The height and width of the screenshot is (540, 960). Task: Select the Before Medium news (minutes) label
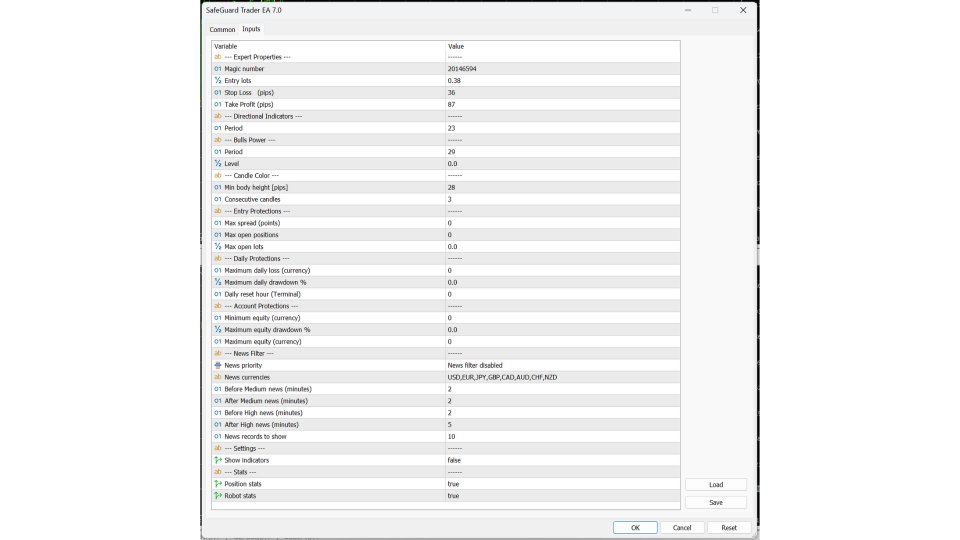pyautogui.click(x=268, y=389)
